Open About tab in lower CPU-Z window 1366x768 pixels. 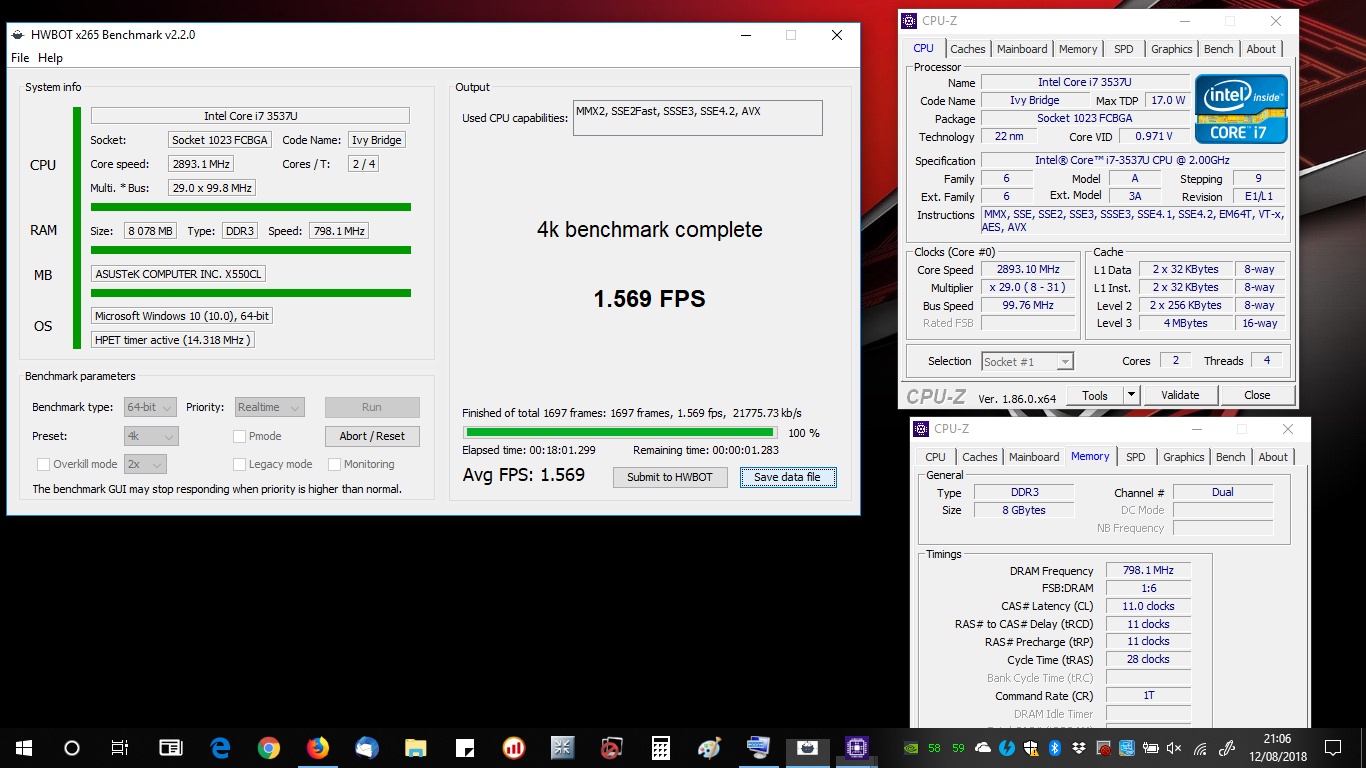pyautogui.click(x=1273, y=457)
